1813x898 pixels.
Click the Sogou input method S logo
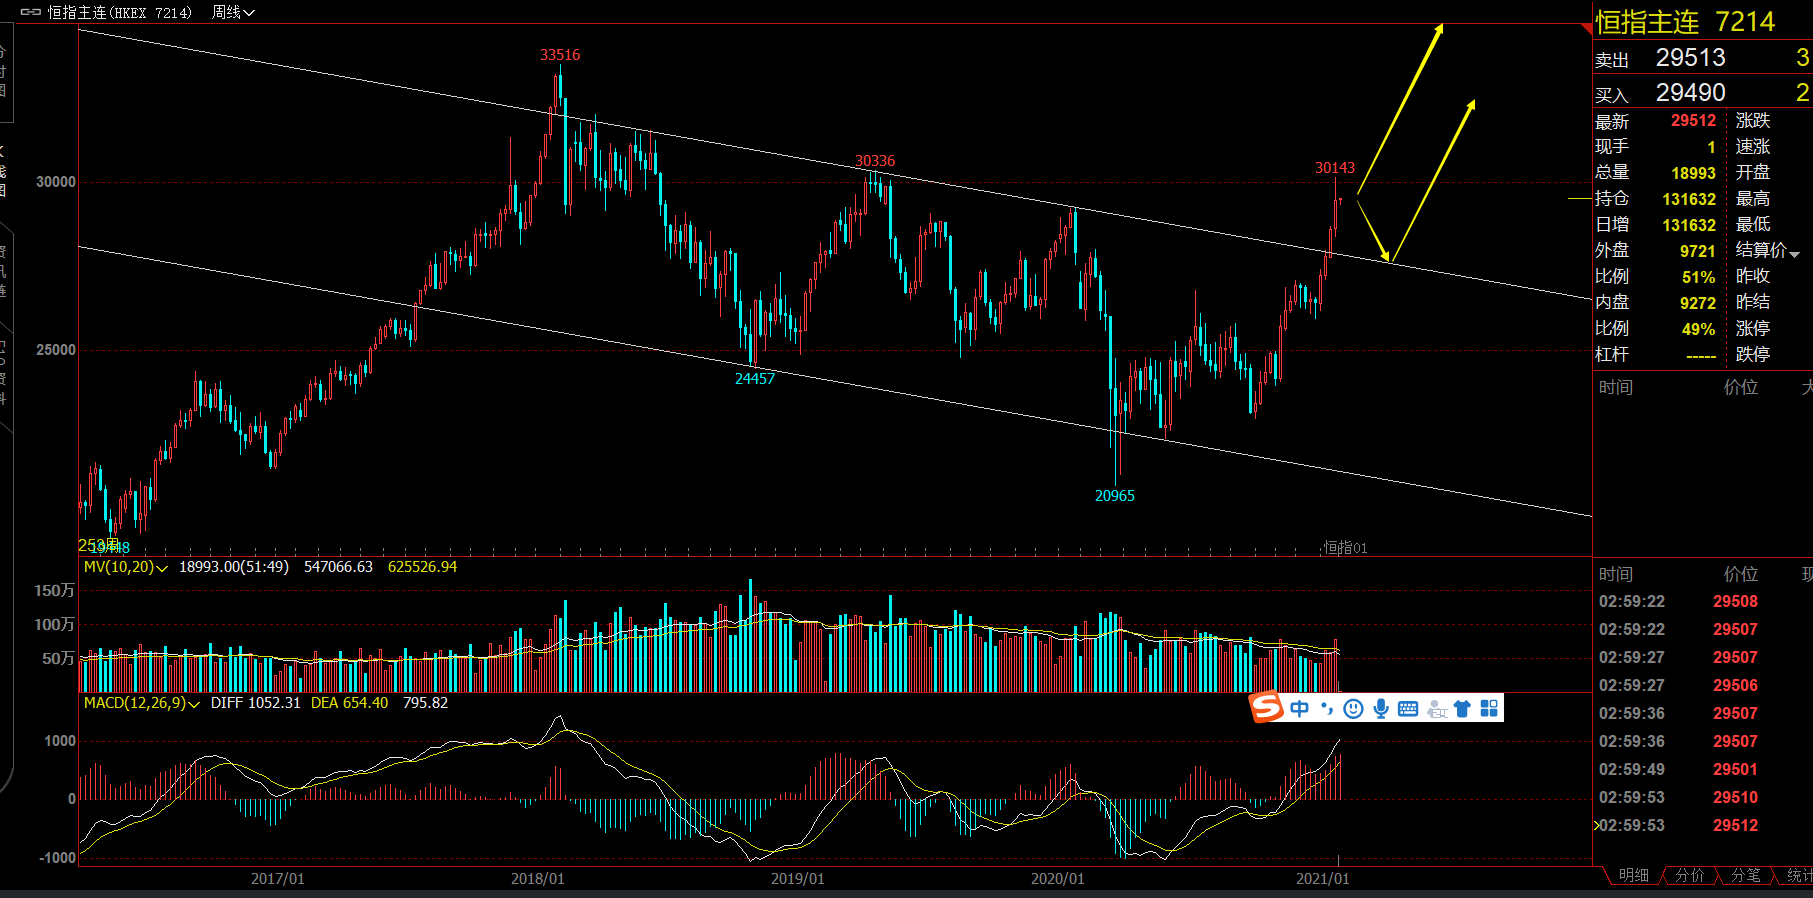tap(1267, 708)
